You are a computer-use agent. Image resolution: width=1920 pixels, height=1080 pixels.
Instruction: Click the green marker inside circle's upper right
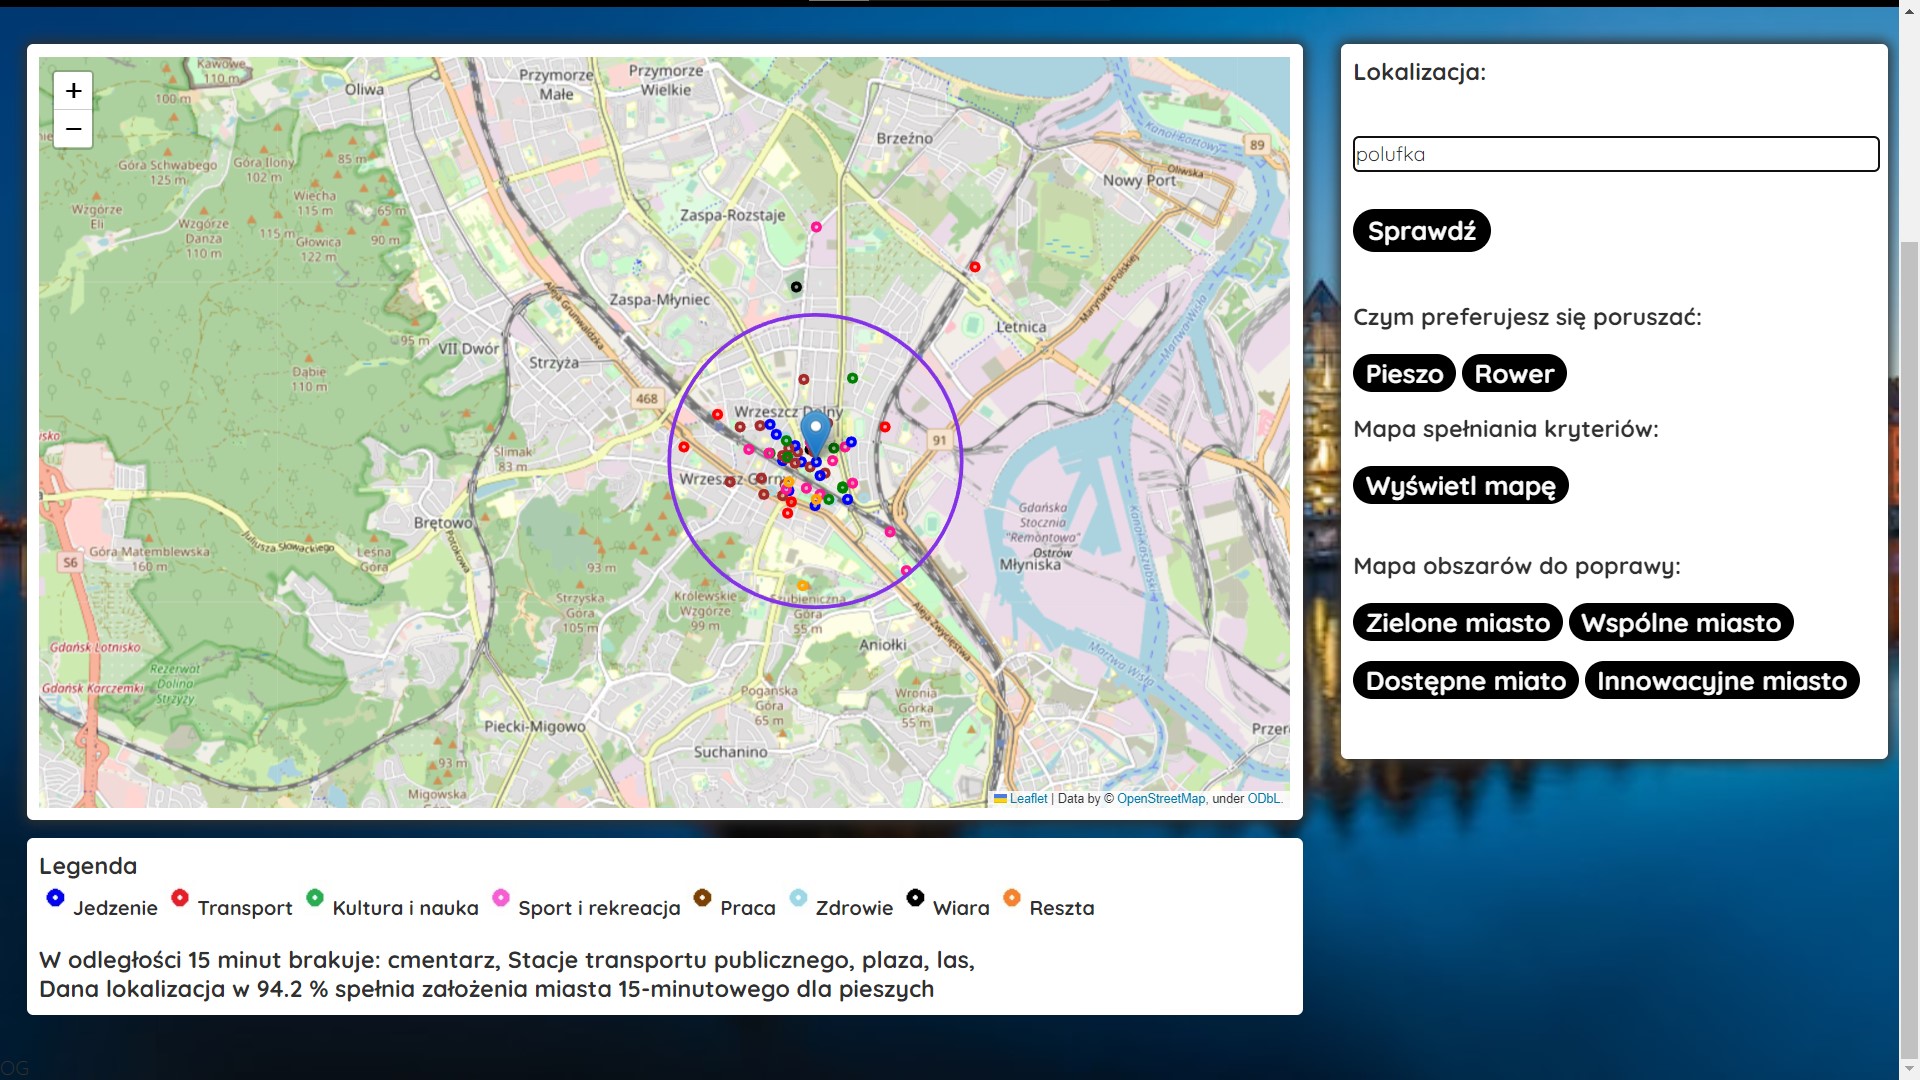852,378
